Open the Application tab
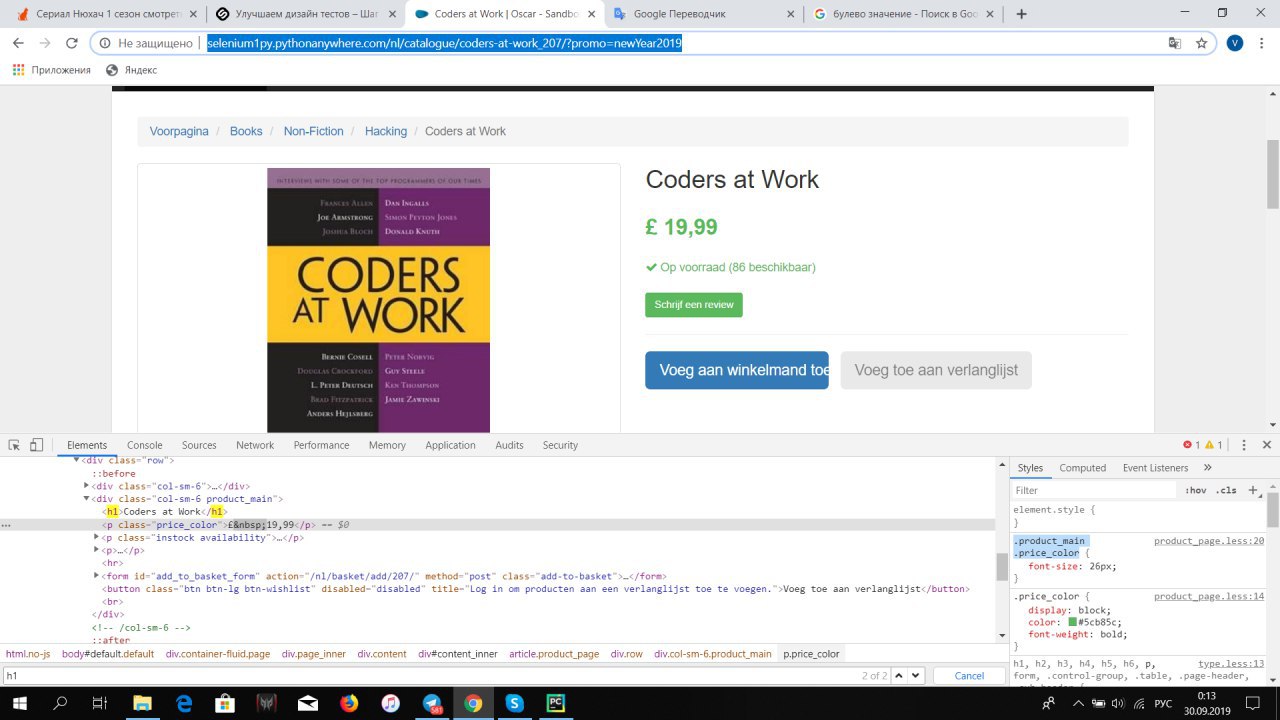Viewport: 1280px width, 720px height. (x=450, y=445)
